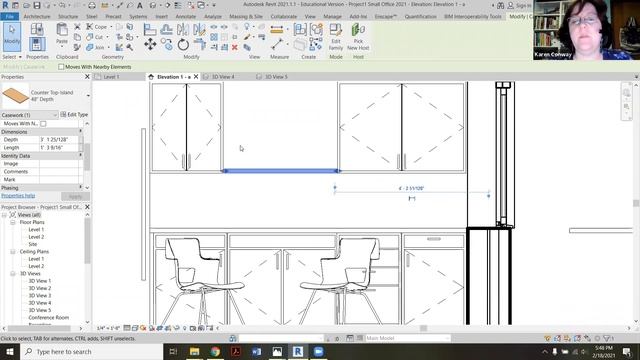Toggle Moves With Nearby checkbox in Properties palette
This screenshot has width=640, height=360.
43,124
